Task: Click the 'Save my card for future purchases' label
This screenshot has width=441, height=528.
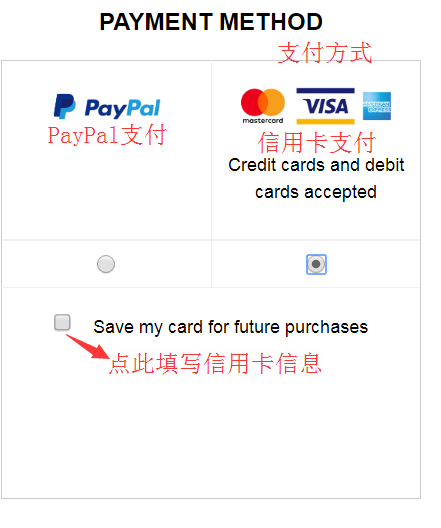Action: 231,327
